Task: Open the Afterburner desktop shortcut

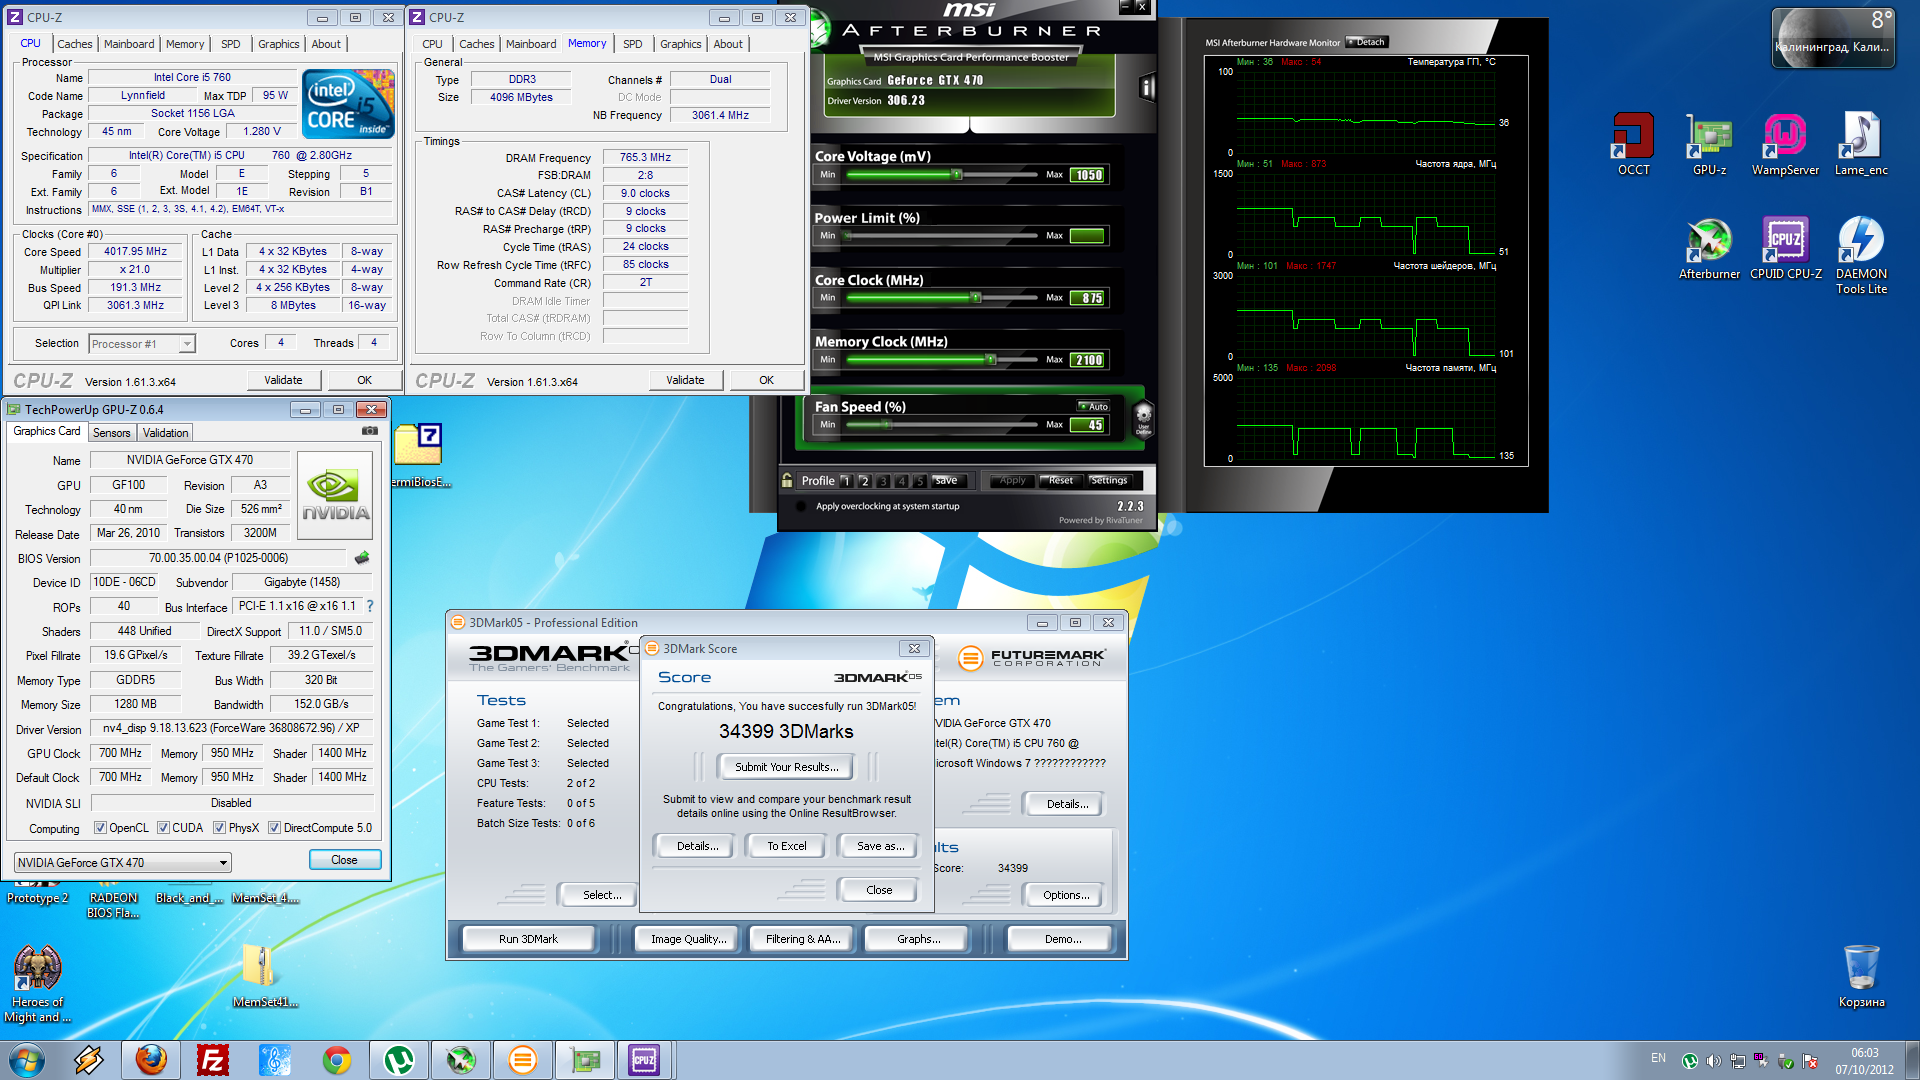Action: [x=1709, y=248]
